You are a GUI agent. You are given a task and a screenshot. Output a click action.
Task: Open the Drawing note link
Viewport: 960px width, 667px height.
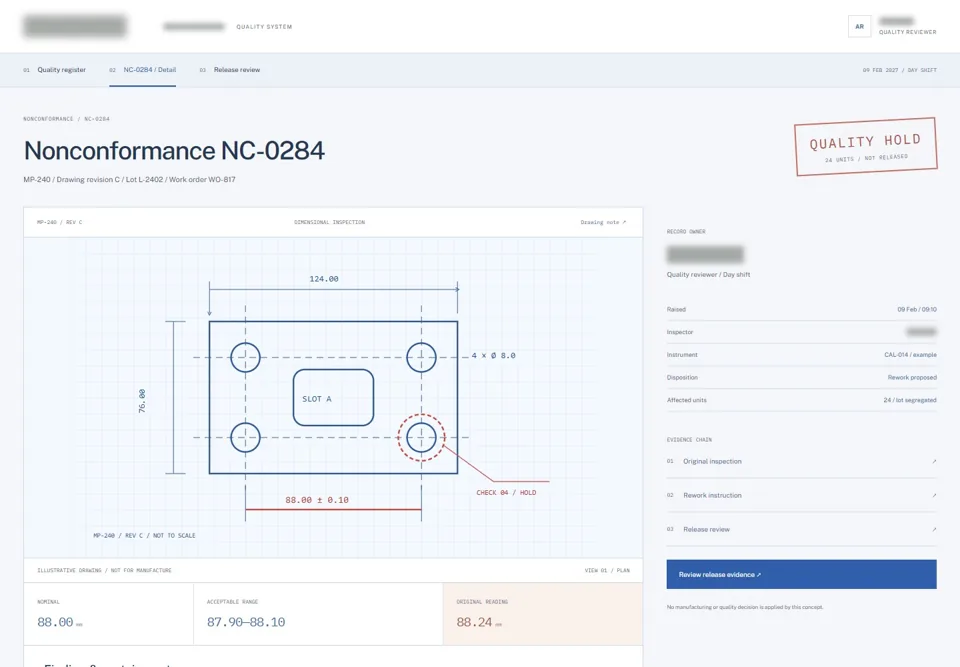pos(603,222)
